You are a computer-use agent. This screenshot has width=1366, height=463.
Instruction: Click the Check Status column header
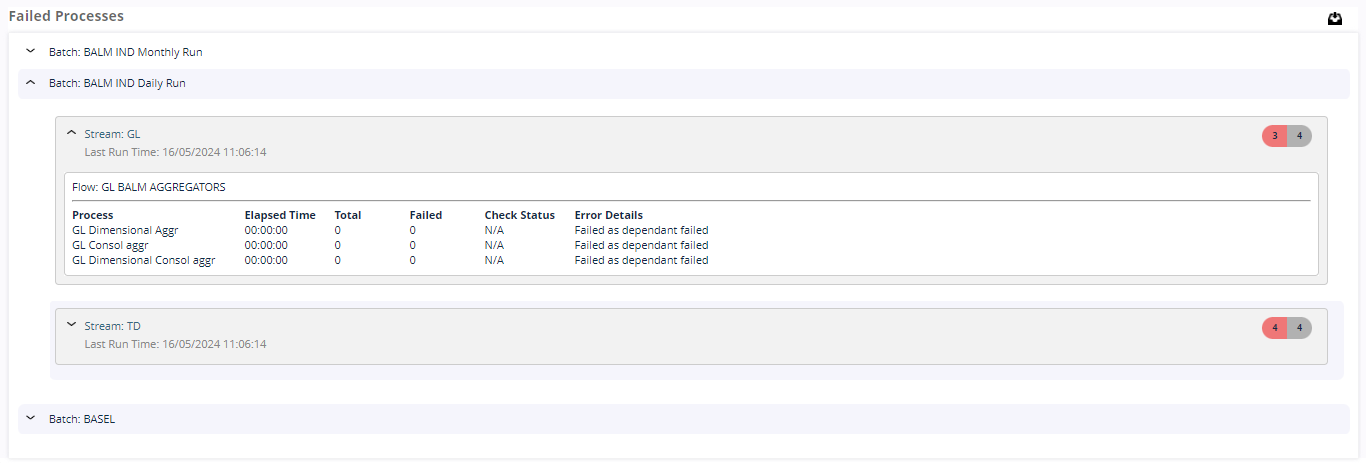pyautogui.click(x=520, y=215)
